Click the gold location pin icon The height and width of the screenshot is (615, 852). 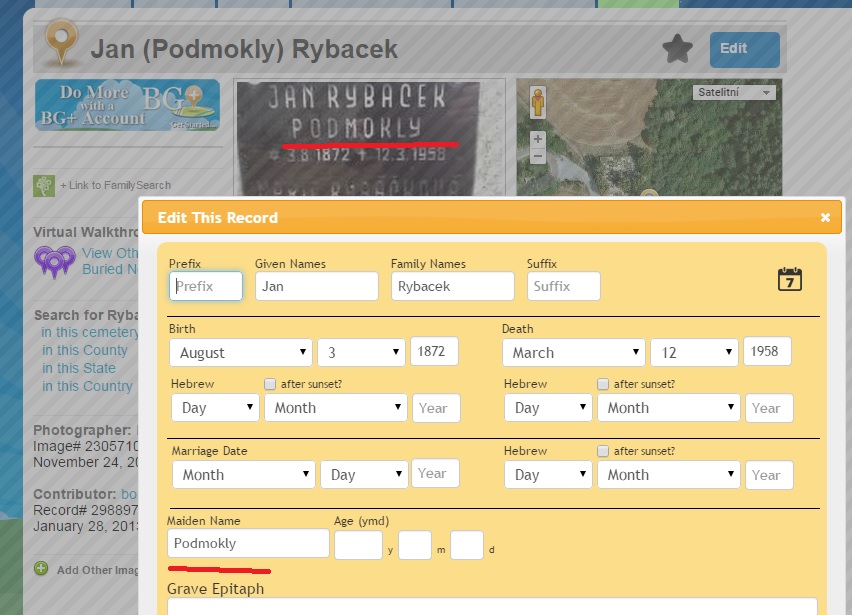[61, 46]
